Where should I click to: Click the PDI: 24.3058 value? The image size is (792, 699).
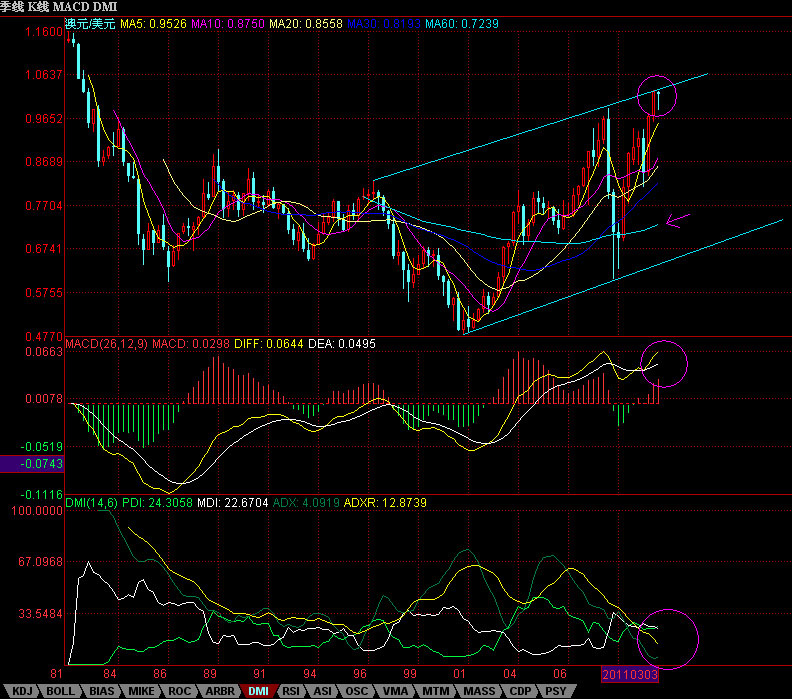(x=157, y=503)
